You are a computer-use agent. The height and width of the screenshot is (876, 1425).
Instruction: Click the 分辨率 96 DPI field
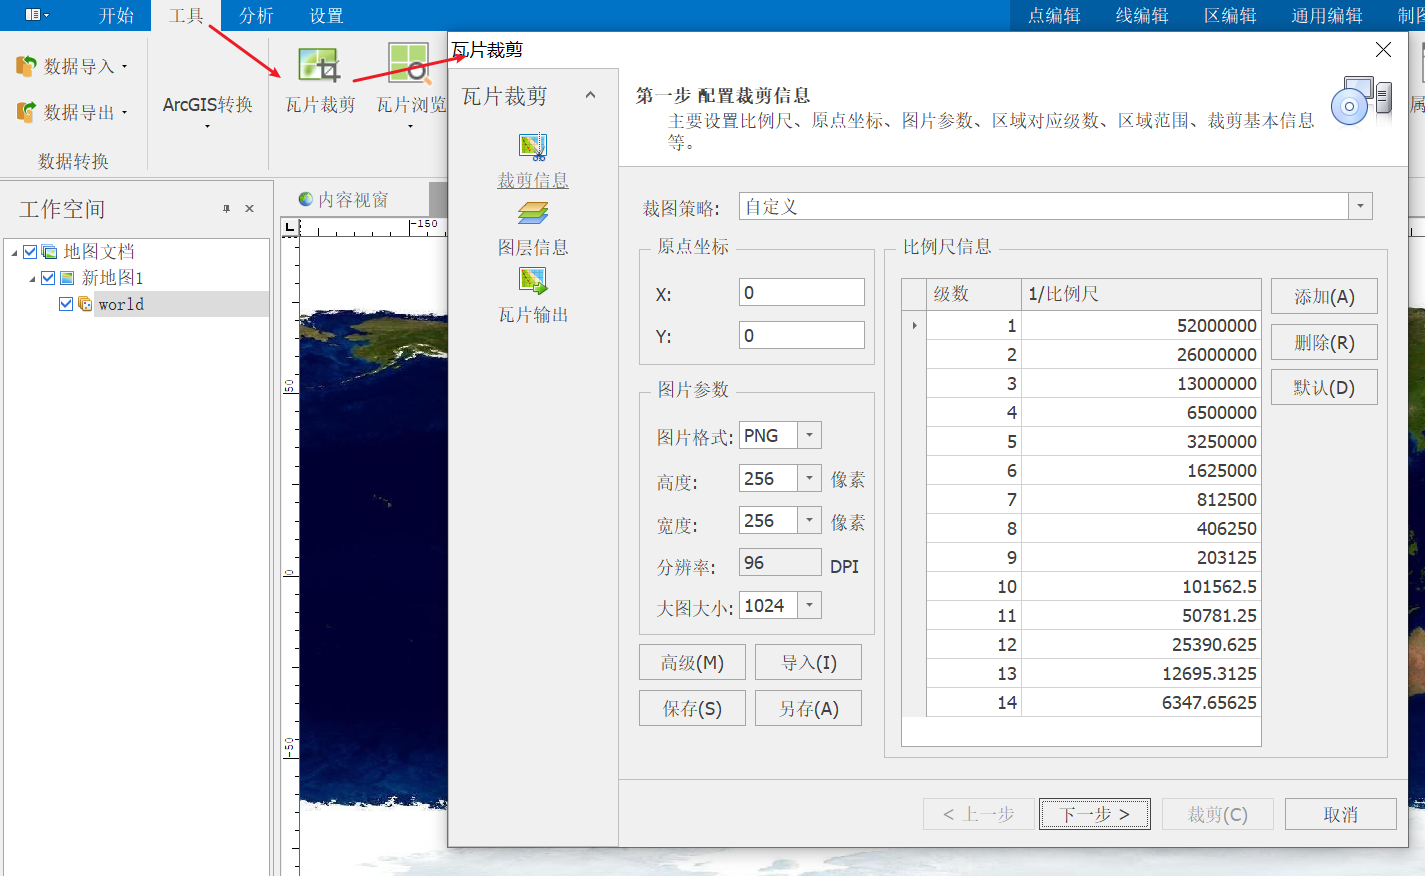[x=780, y=562]
